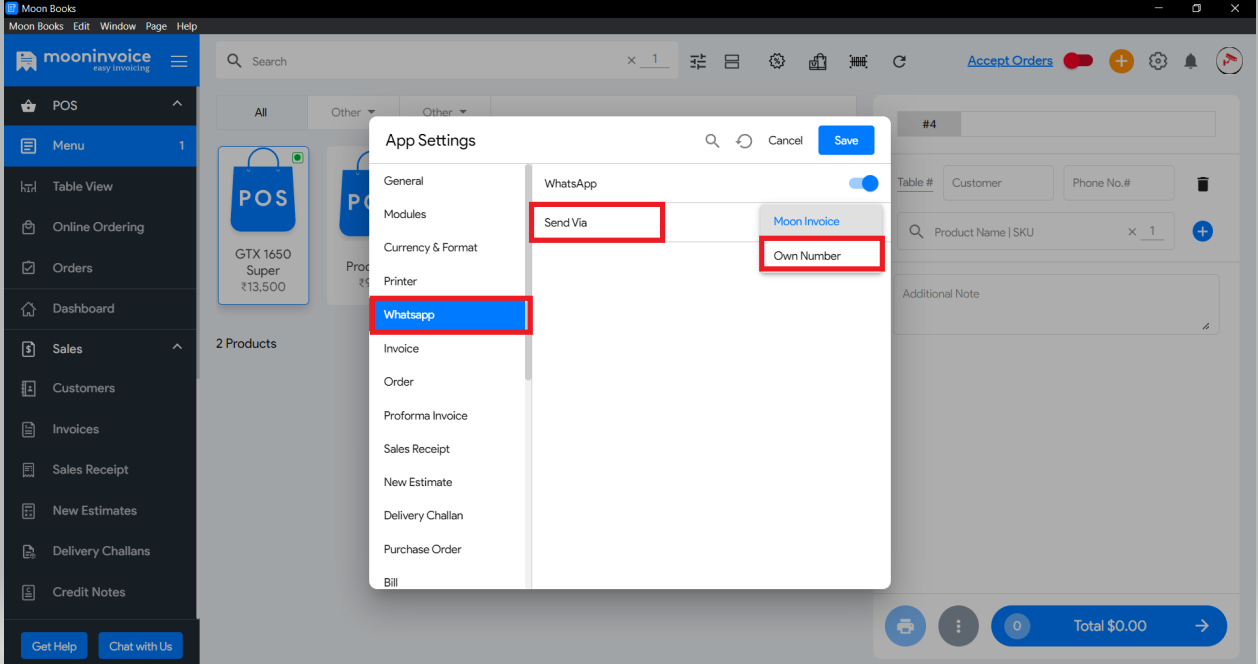Viewport: 1258px width, 664px height.
Task: Open Table View in the sidebar
Action: point(100,186)
